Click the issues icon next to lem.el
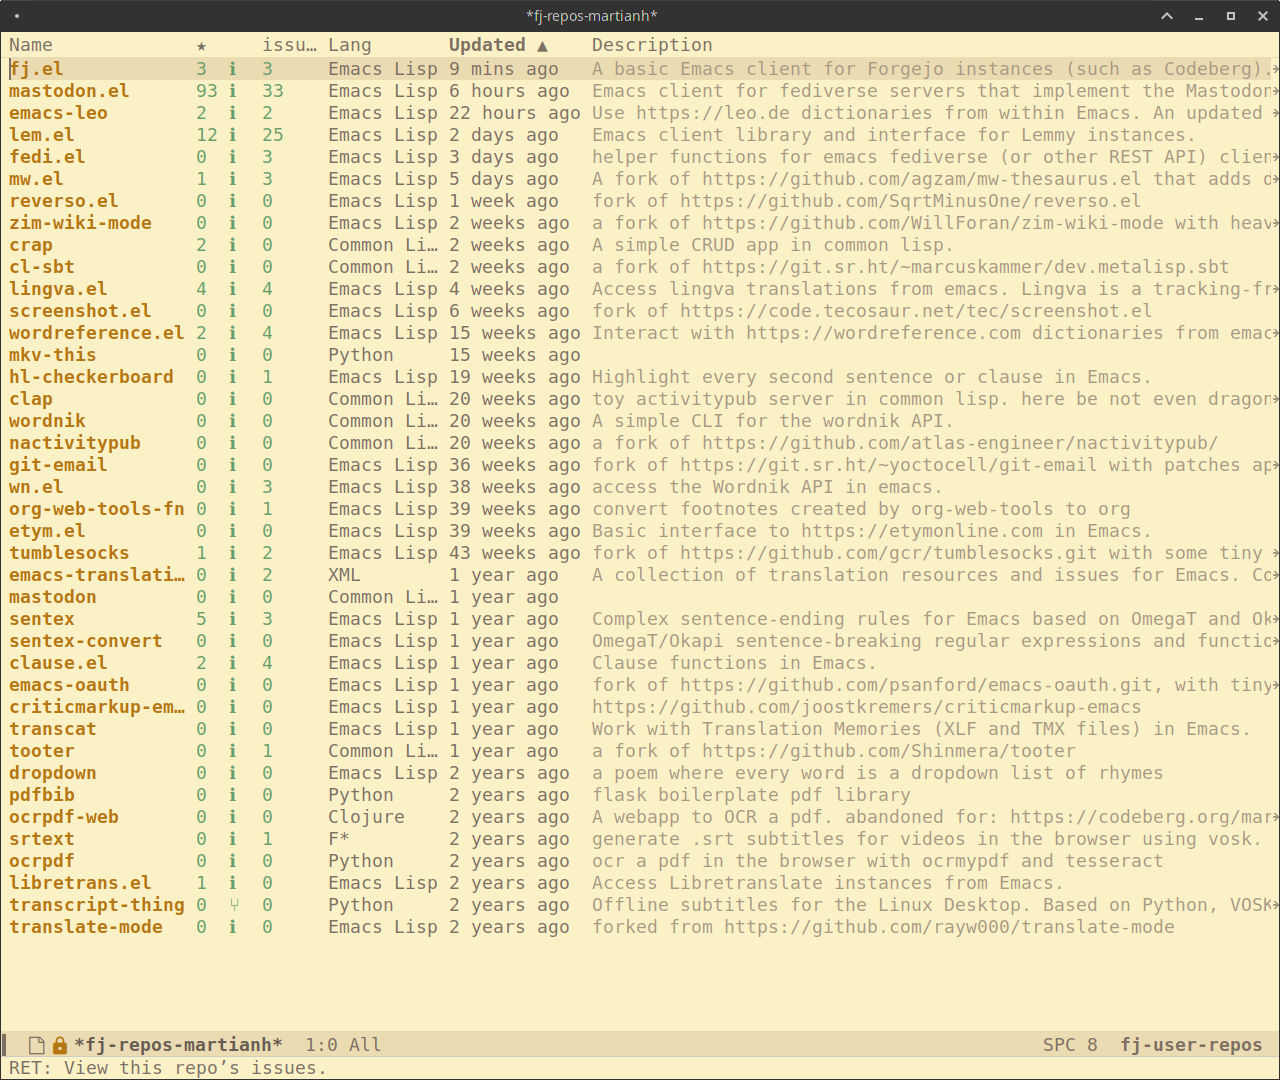Viewport: 1280px width, 1080px height. point(232,134)
